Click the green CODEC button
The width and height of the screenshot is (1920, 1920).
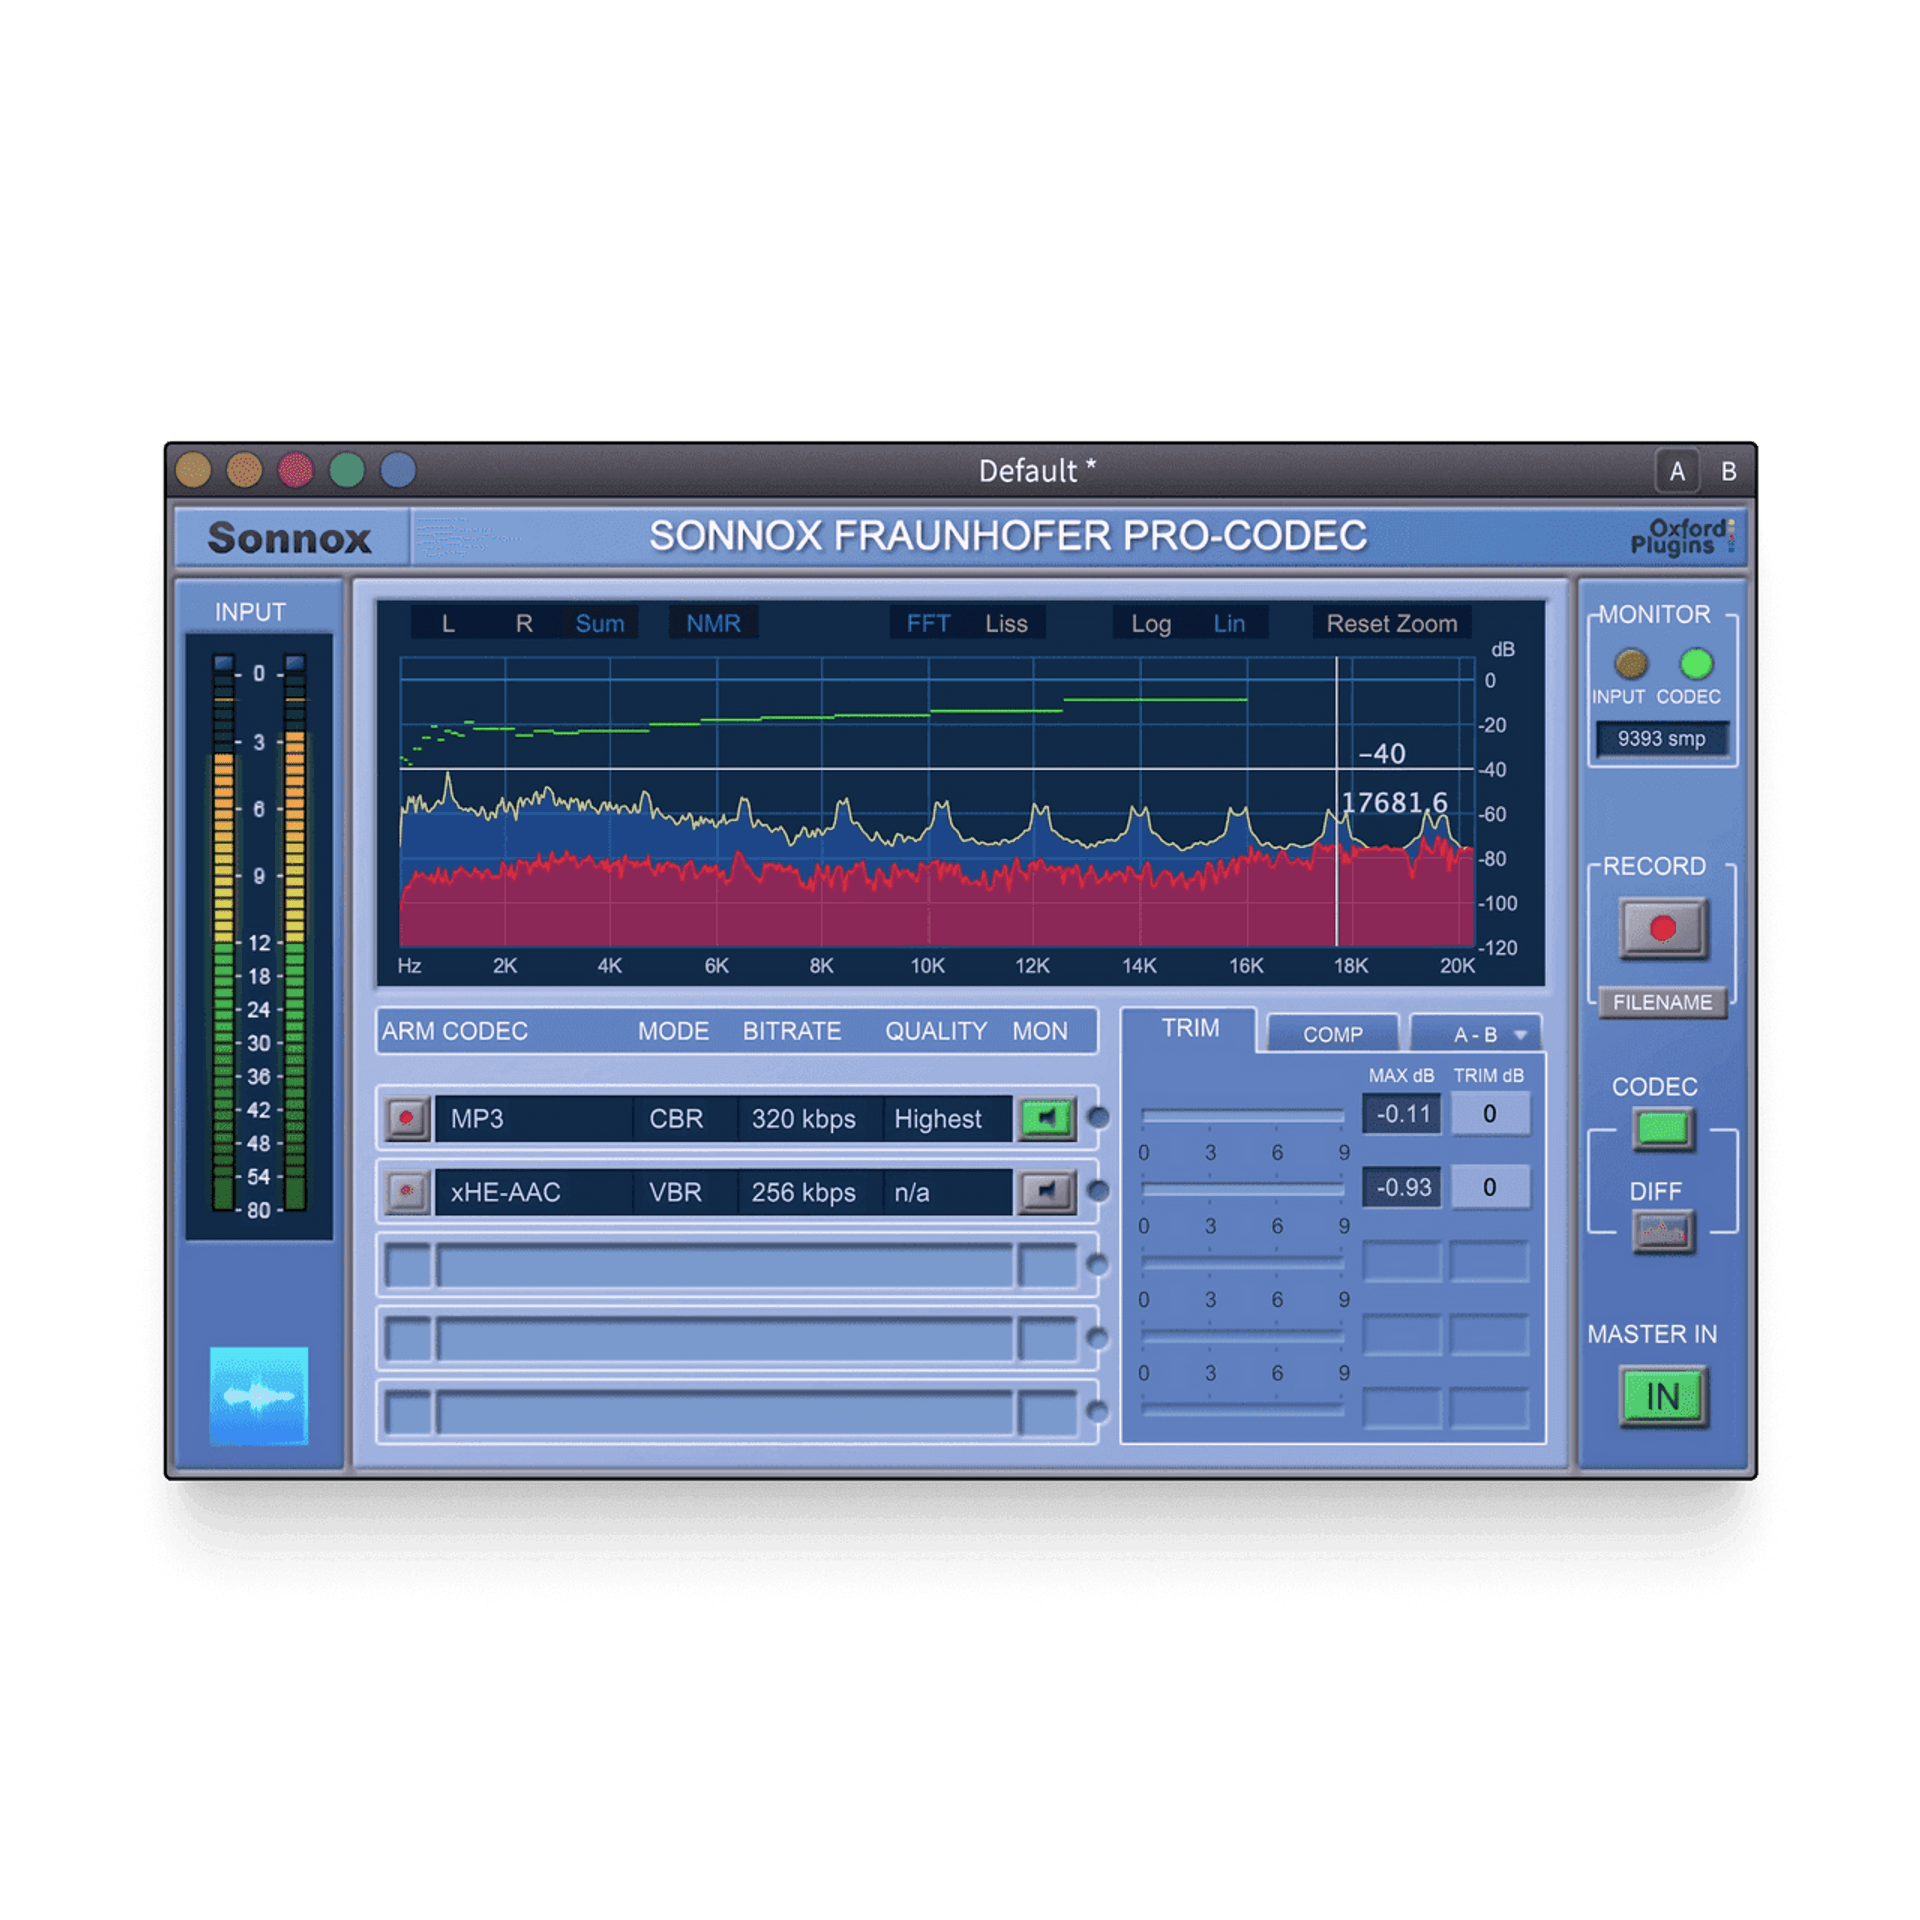point(1662,1129)
